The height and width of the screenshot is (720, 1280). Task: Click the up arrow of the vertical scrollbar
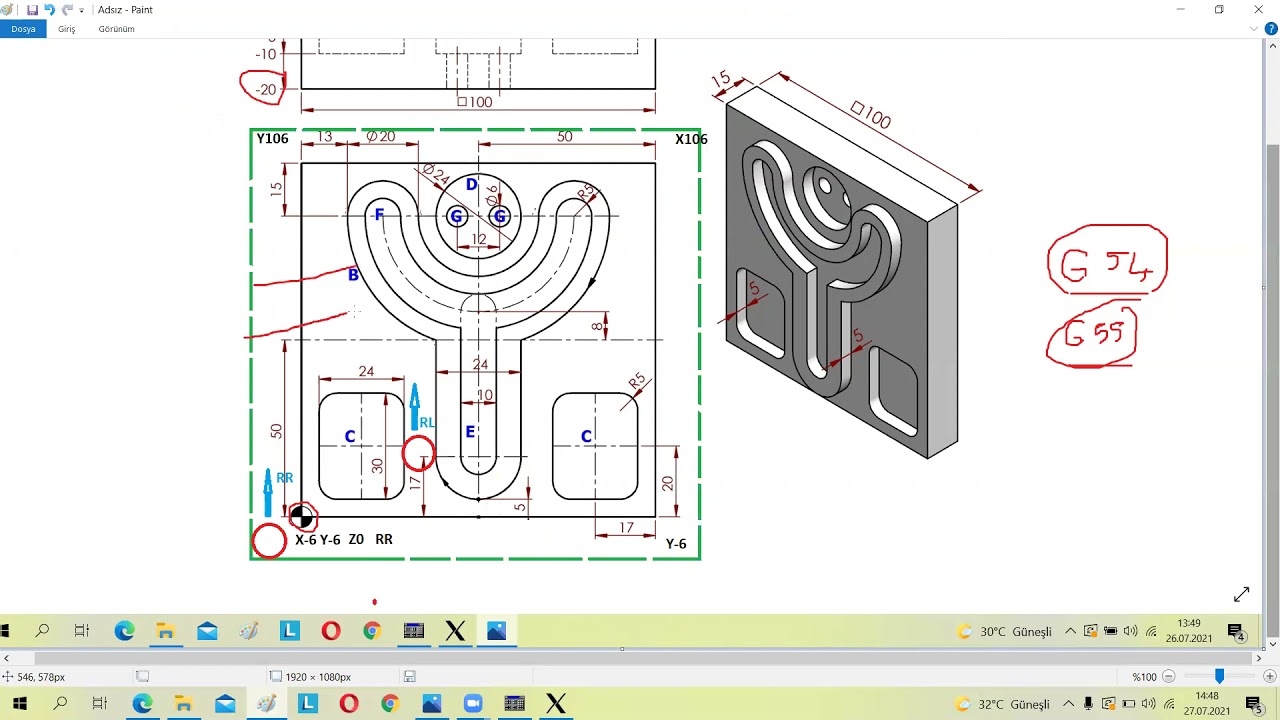(x=1273, y=45)
